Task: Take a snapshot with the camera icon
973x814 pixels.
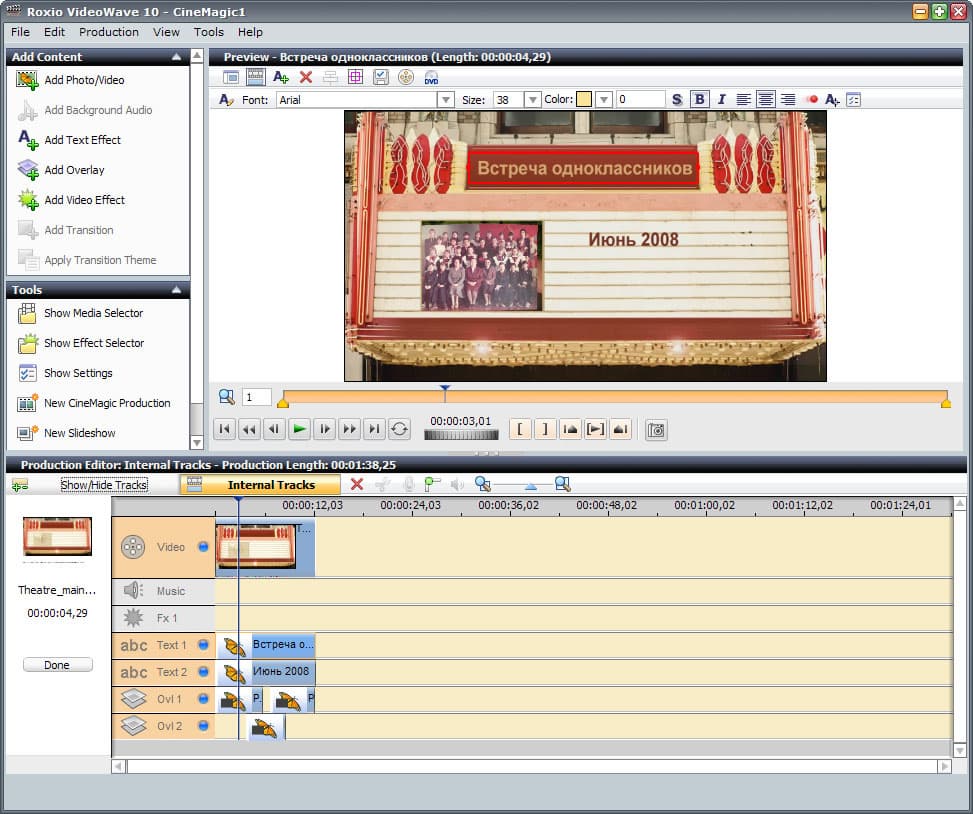Action: [656, 430]
